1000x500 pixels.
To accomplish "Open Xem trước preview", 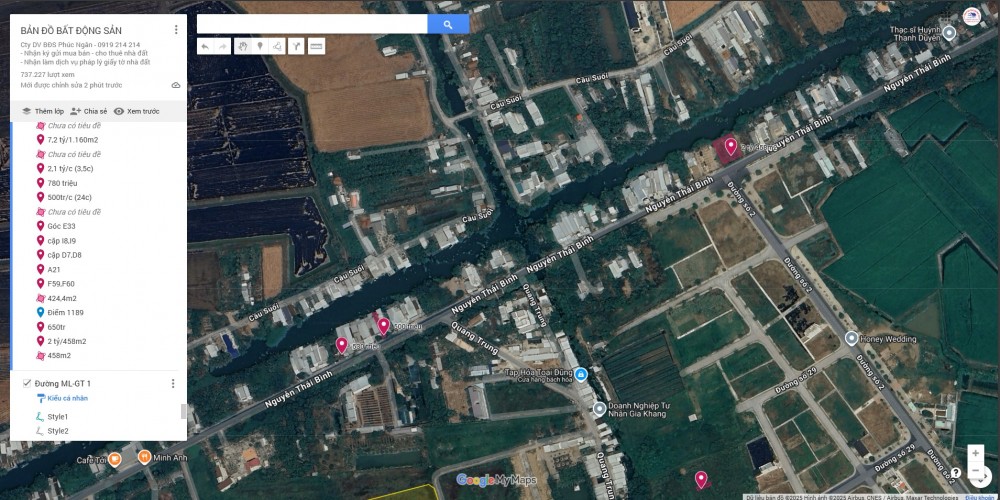I will tap(137, 111).
